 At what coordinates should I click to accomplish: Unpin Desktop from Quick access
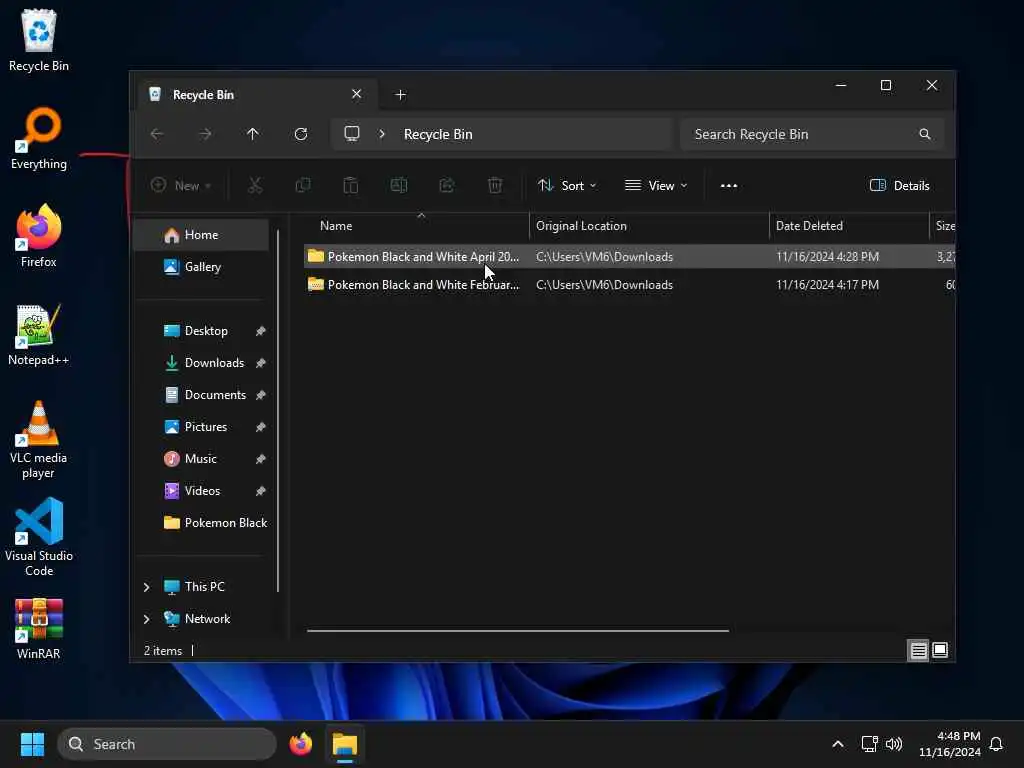(x=261, y=331)
